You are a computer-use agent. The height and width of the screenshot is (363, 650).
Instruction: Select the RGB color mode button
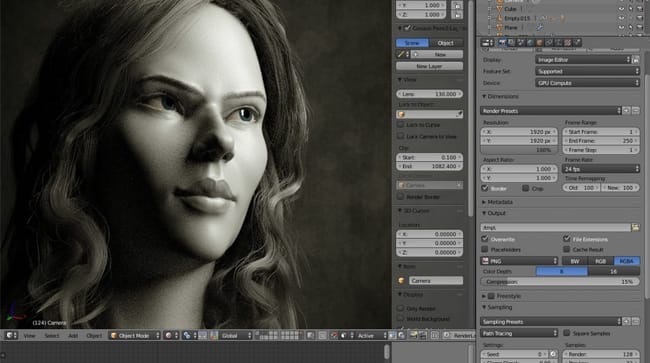coord(601,261)
